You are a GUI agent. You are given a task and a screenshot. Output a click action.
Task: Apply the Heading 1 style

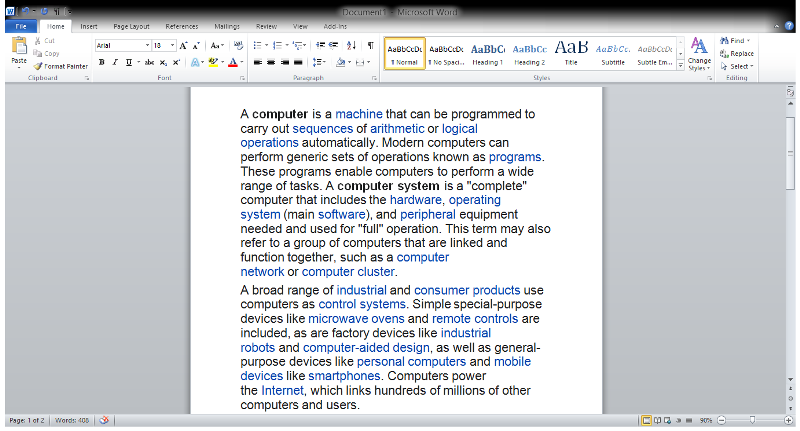pyautogui.click(x=487, y=54)
